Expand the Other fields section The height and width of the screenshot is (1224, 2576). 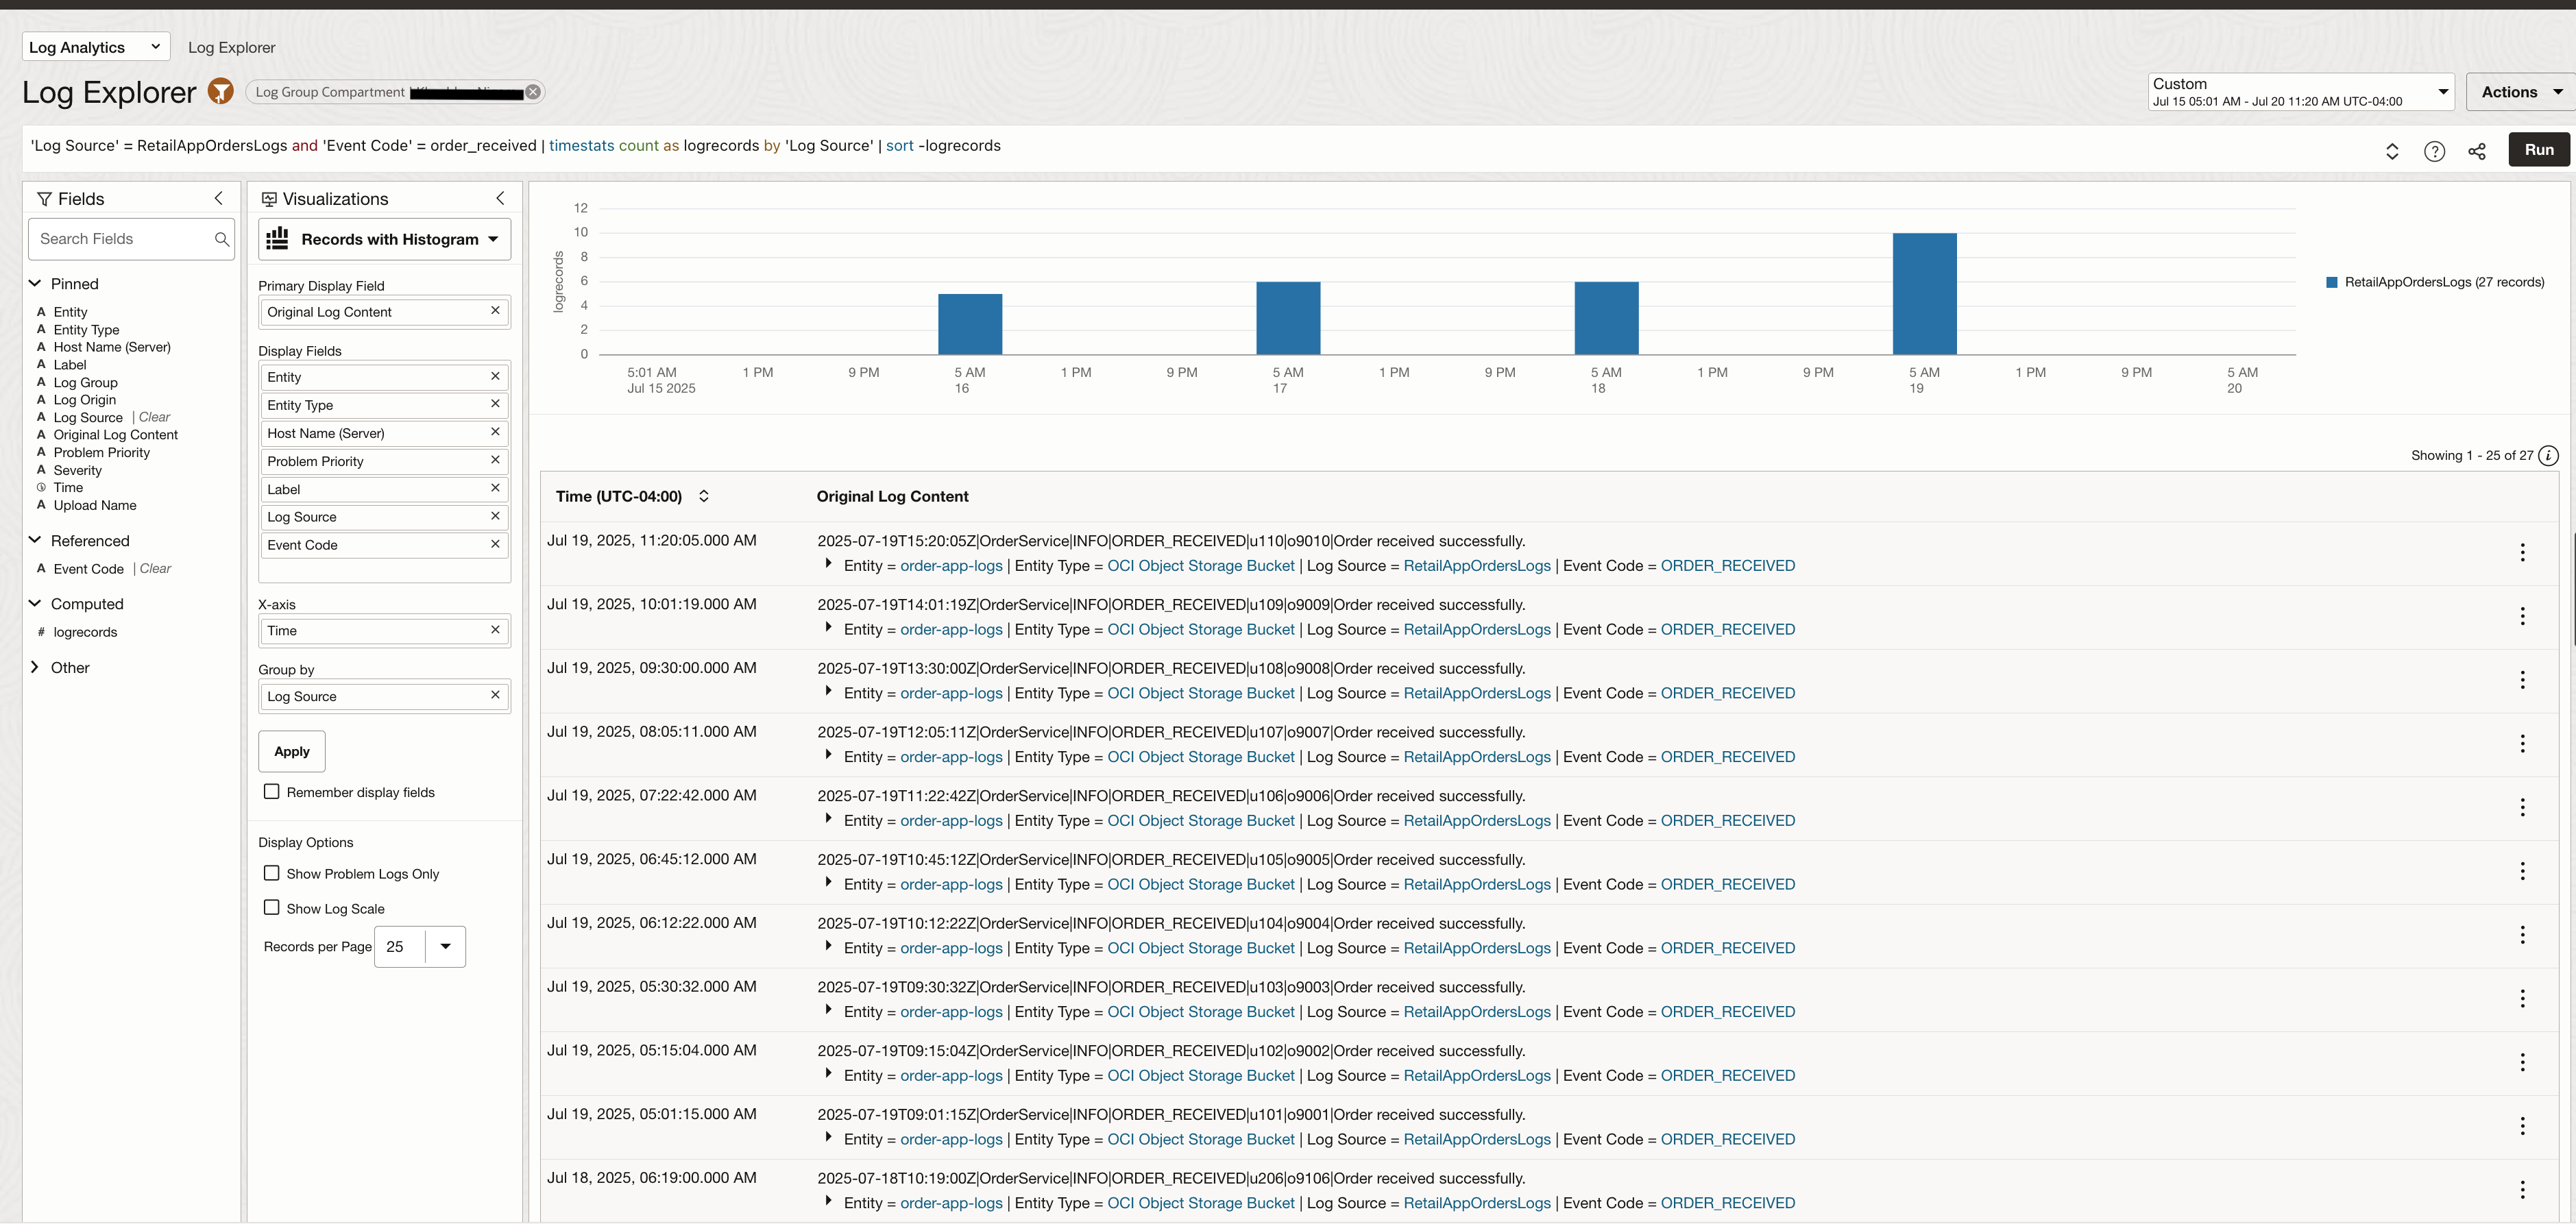pos(35,667)
